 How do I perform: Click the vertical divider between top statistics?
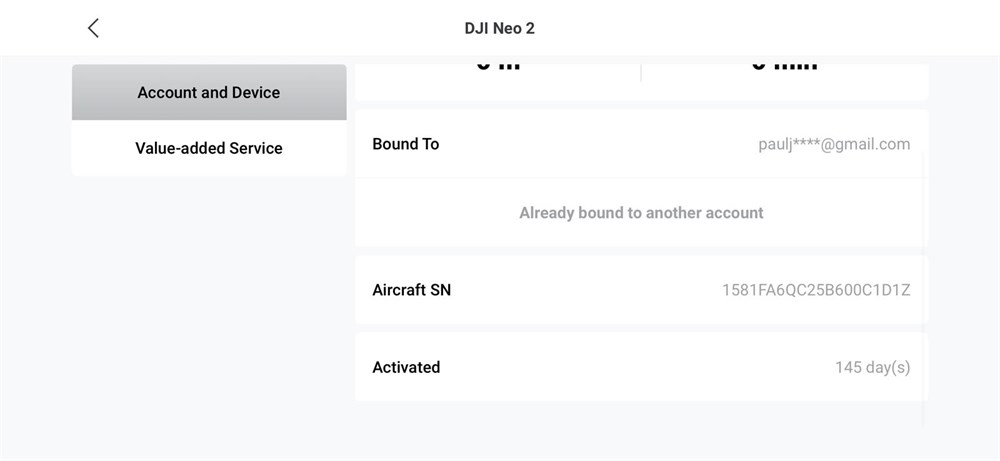[641, 72]
